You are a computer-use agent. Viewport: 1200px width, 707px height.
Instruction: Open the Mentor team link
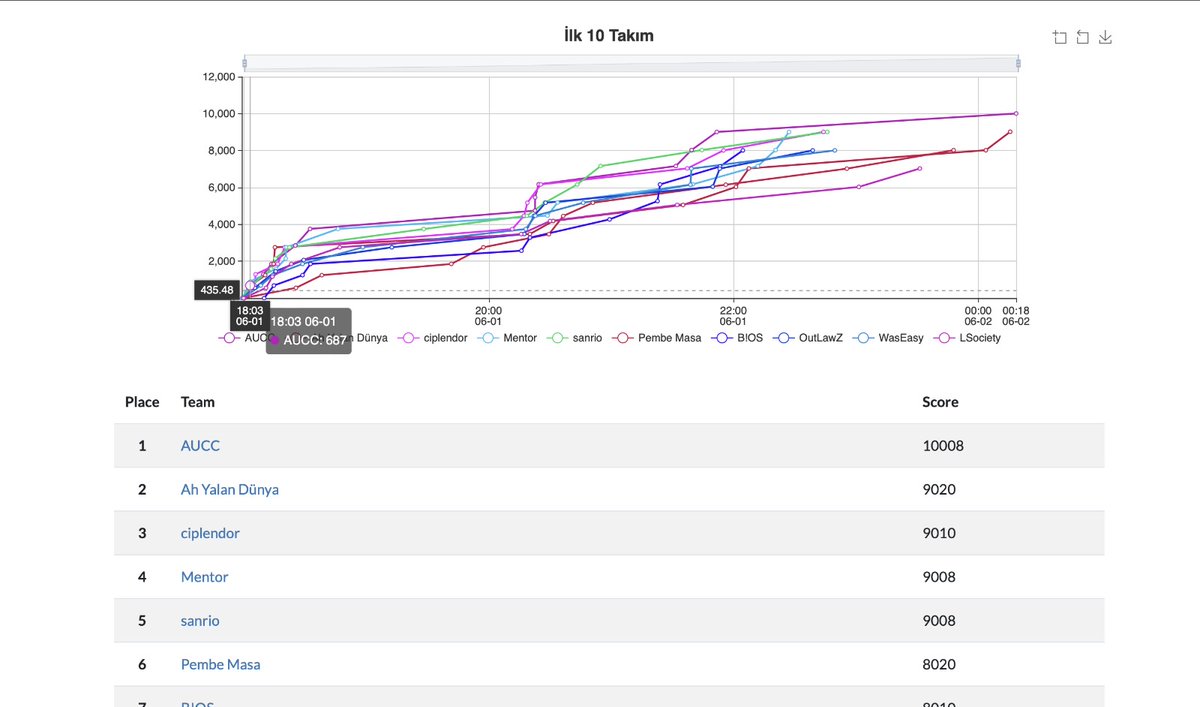click(x=205, y=577)
